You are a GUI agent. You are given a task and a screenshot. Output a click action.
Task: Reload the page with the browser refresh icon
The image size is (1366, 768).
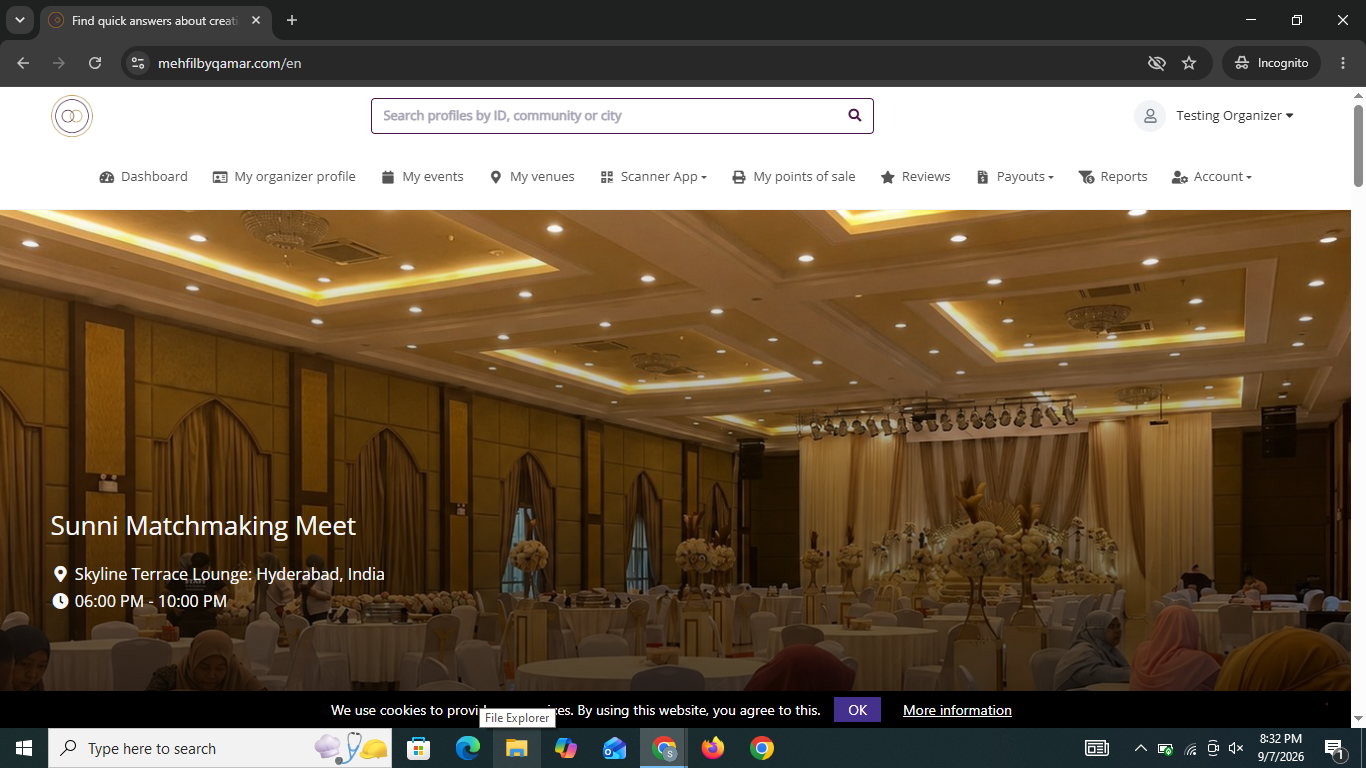coord(95,63)
